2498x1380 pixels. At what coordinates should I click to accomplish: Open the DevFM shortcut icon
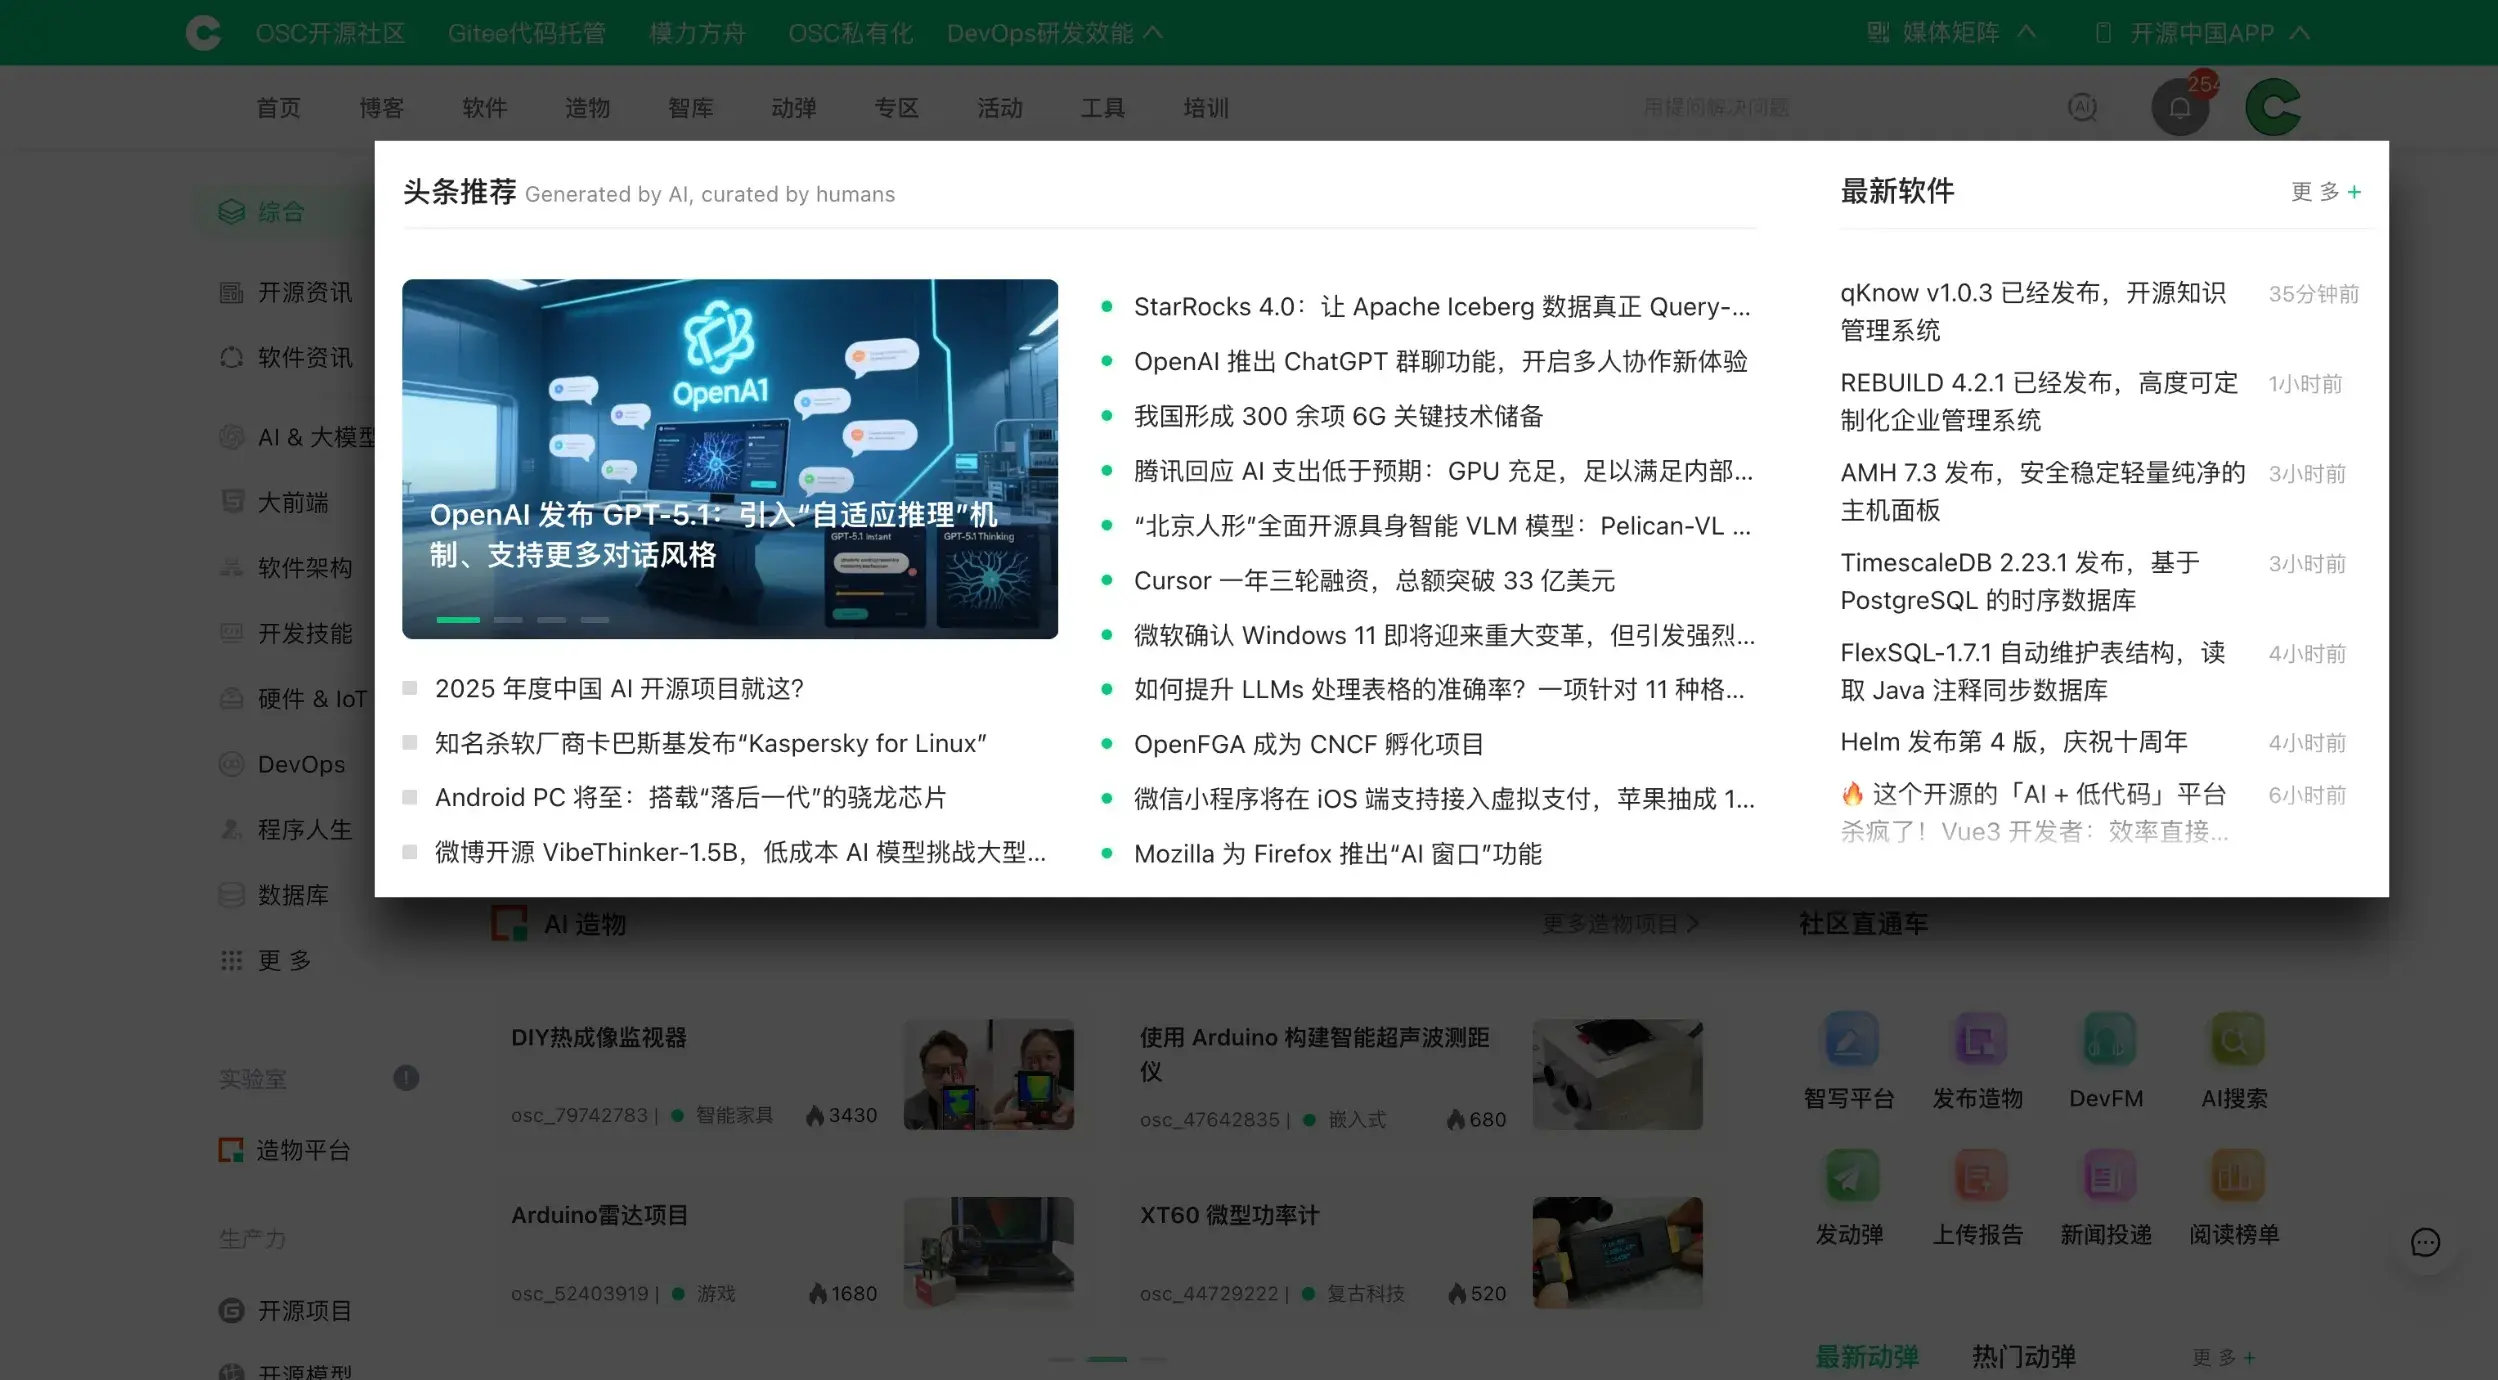click(x=2106, y=1040)
